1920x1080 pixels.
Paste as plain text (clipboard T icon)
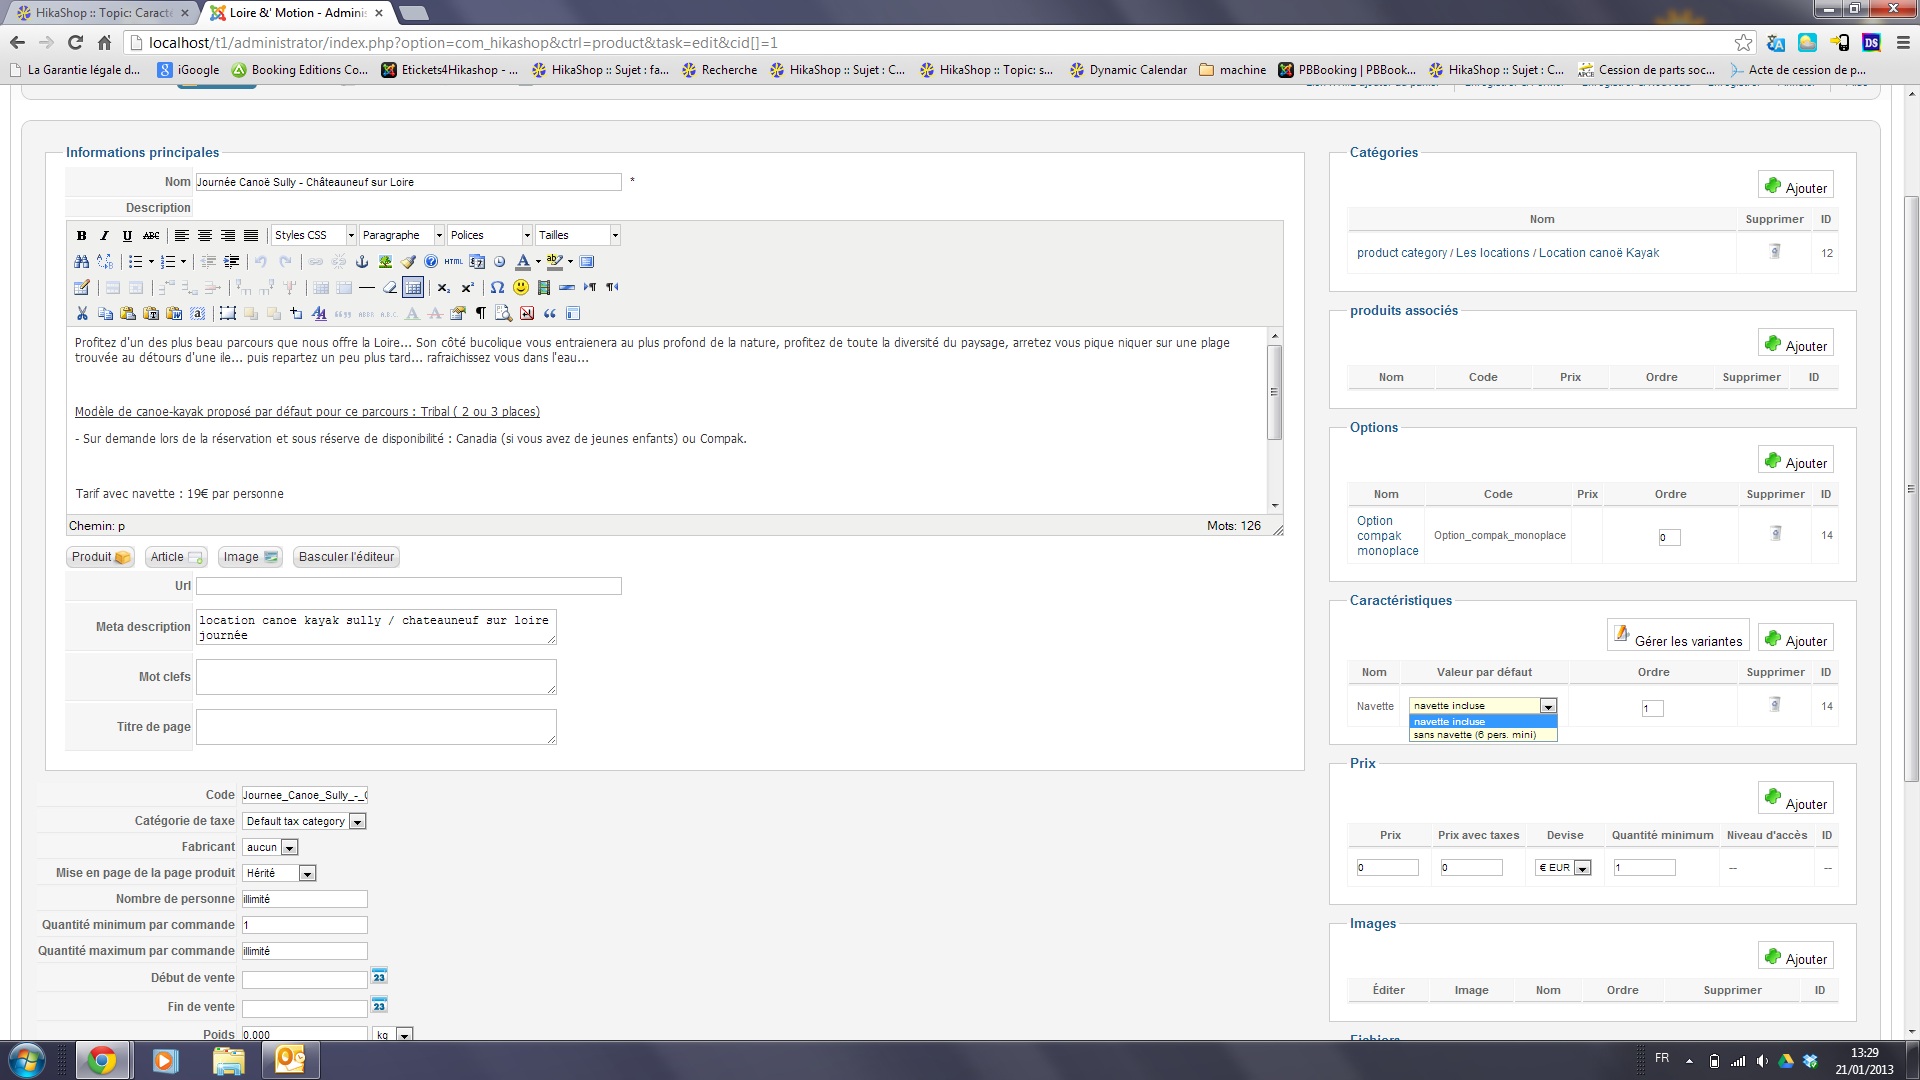(x=151, y=314)
